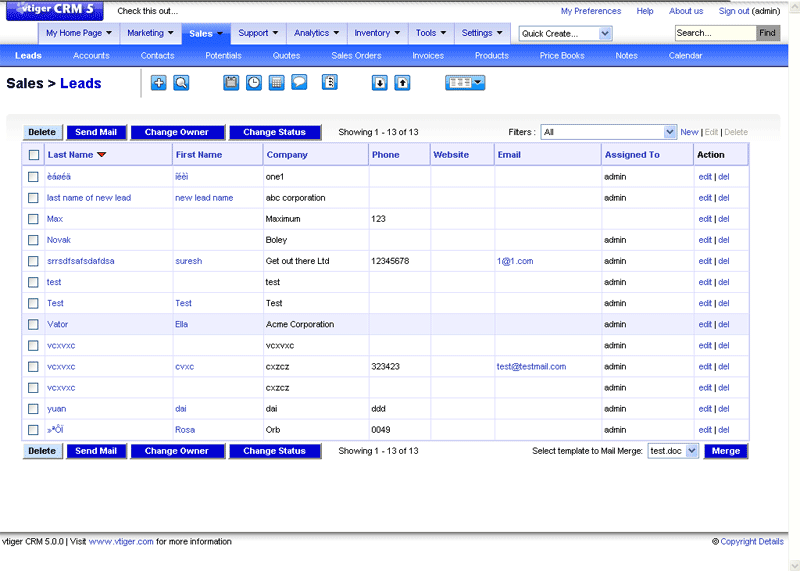
Task: Open the Sales Orders tab
Action: point(356,56)
